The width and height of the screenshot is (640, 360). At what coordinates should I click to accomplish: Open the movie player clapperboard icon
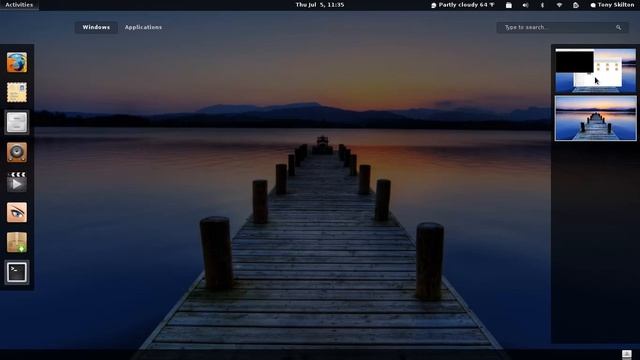[x=17, y=182]
